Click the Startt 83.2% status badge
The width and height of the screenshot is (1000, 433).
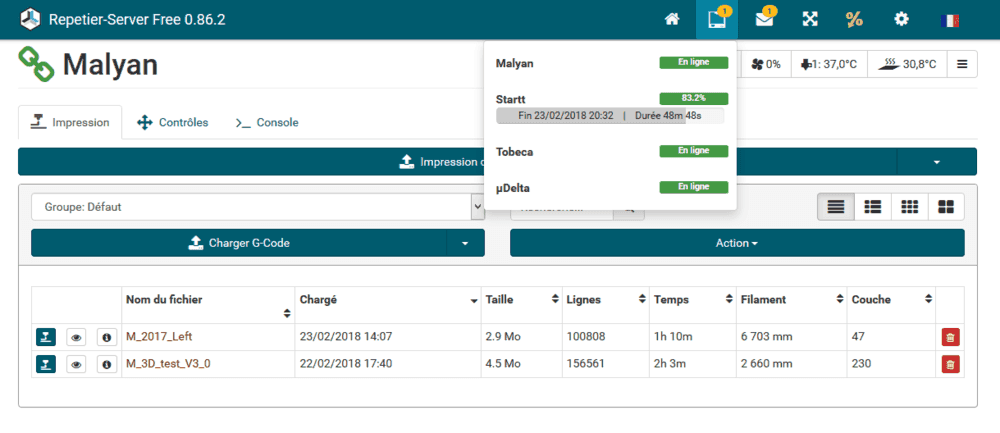click(693, 99)
